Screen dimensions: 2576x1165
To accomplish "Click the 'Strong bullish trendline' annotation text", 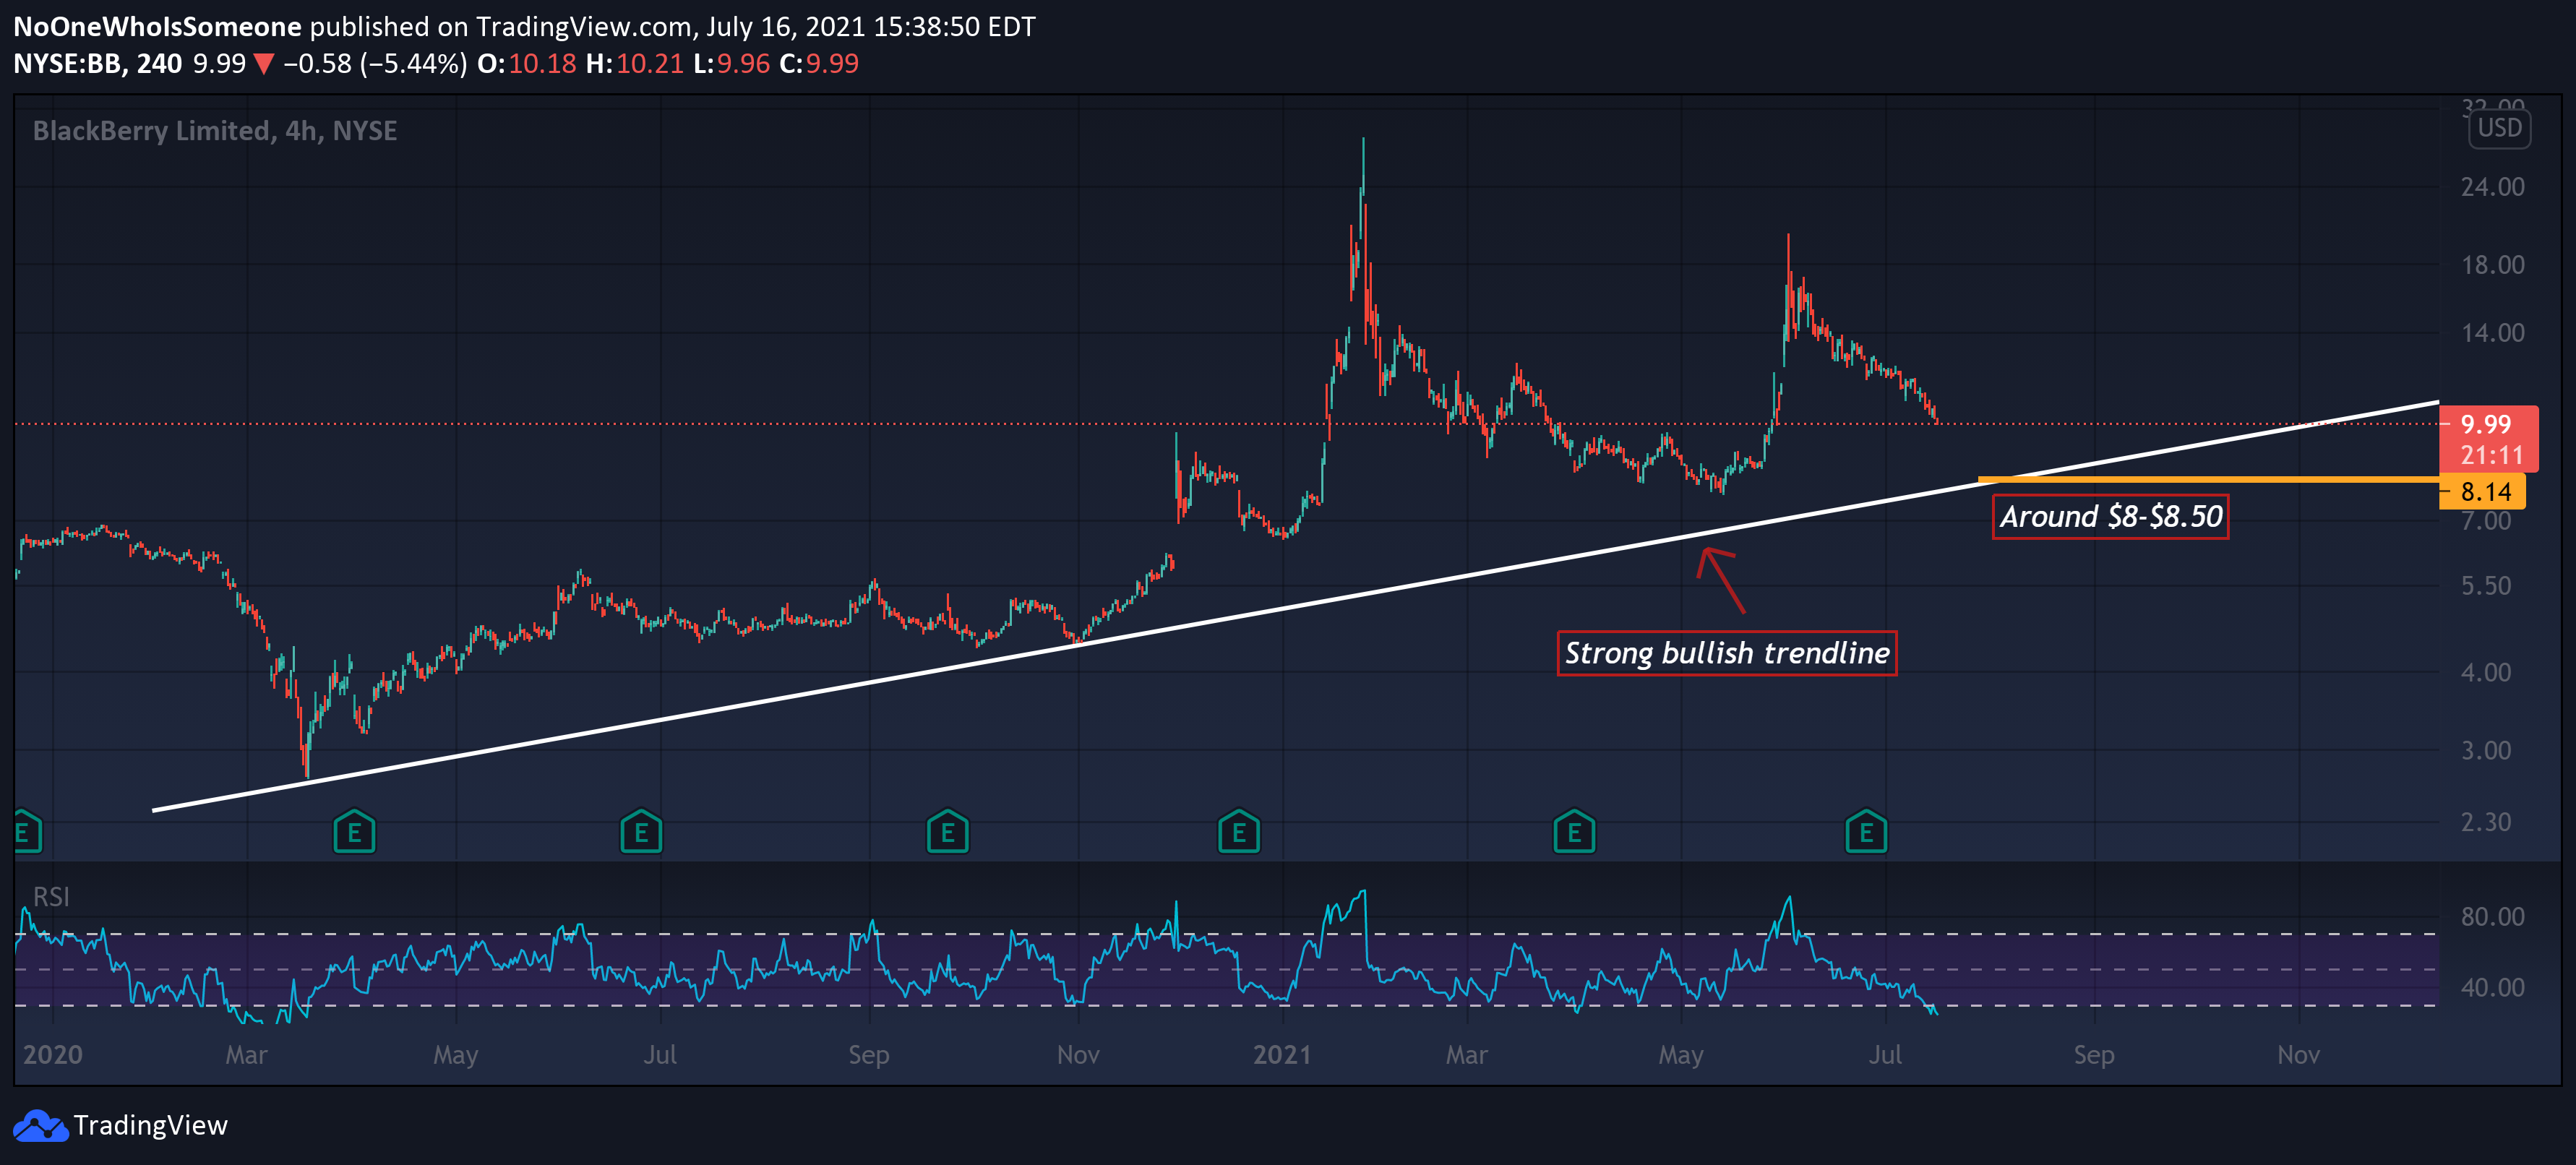I will [1727, 653].
